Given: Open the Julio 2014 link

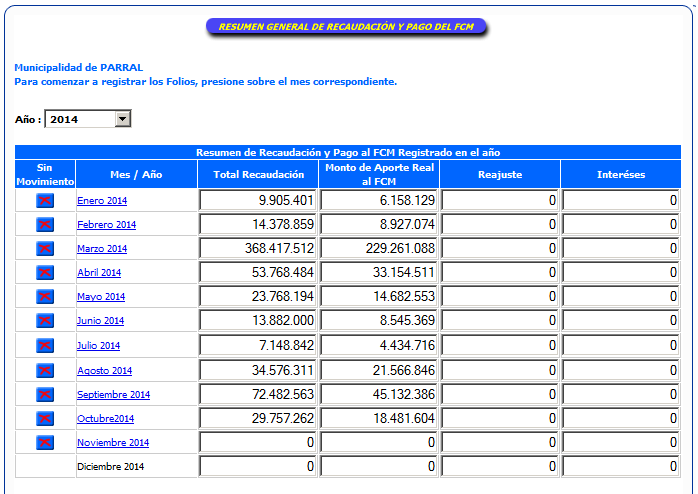Looking at the screenshot, I should coord(98,346).
